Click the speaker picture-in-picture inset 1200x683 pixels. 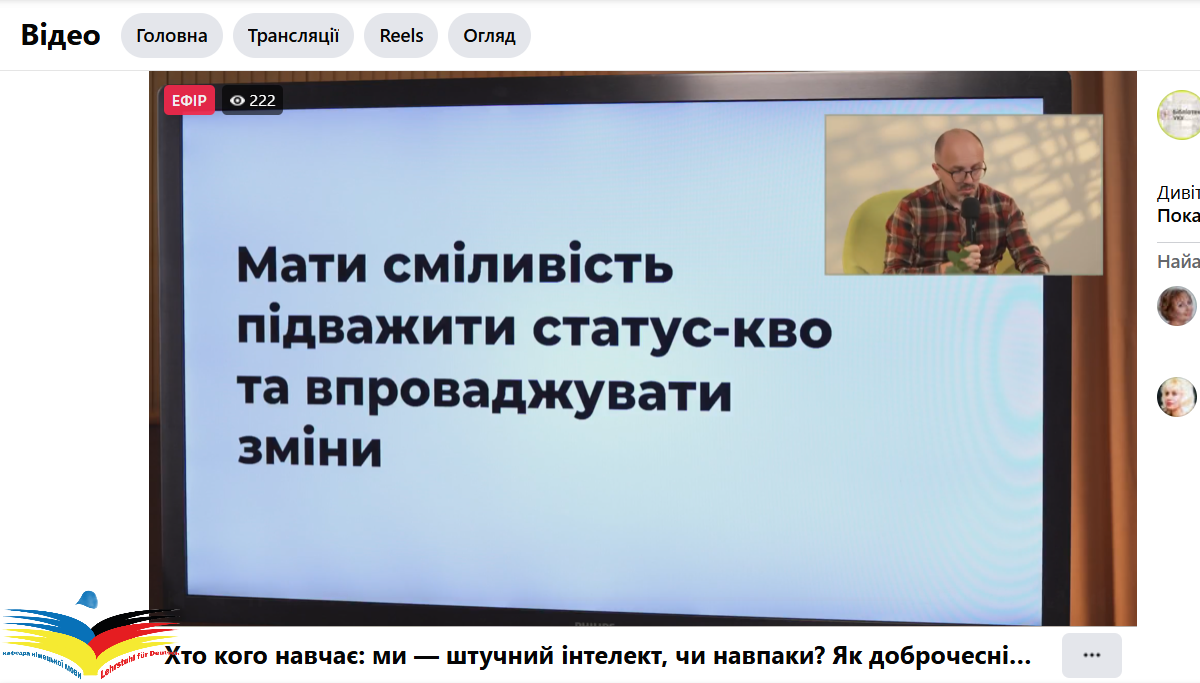pyautogui.click(x=963, y=194)
